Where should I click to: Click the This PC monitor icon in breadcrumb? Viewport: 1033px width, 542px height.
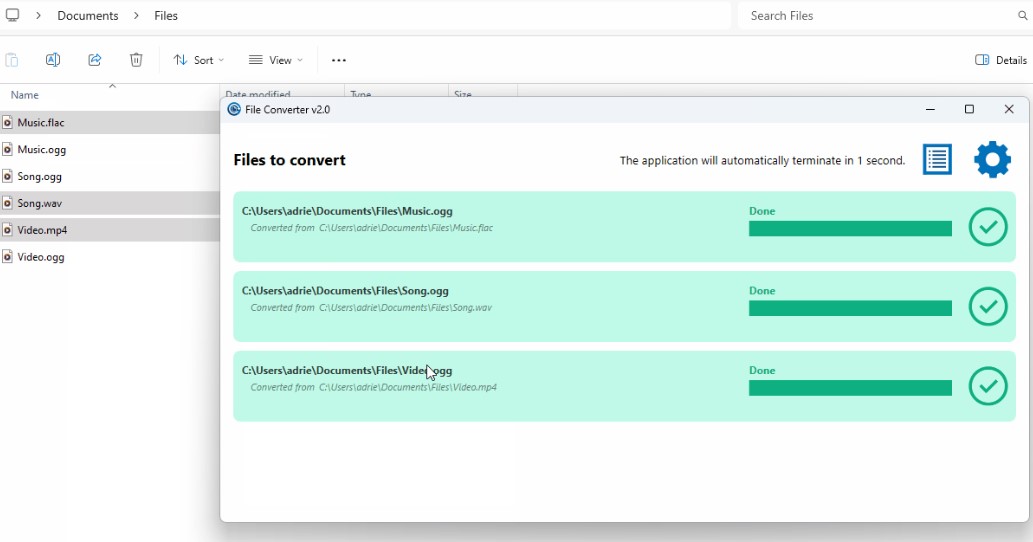13,15
